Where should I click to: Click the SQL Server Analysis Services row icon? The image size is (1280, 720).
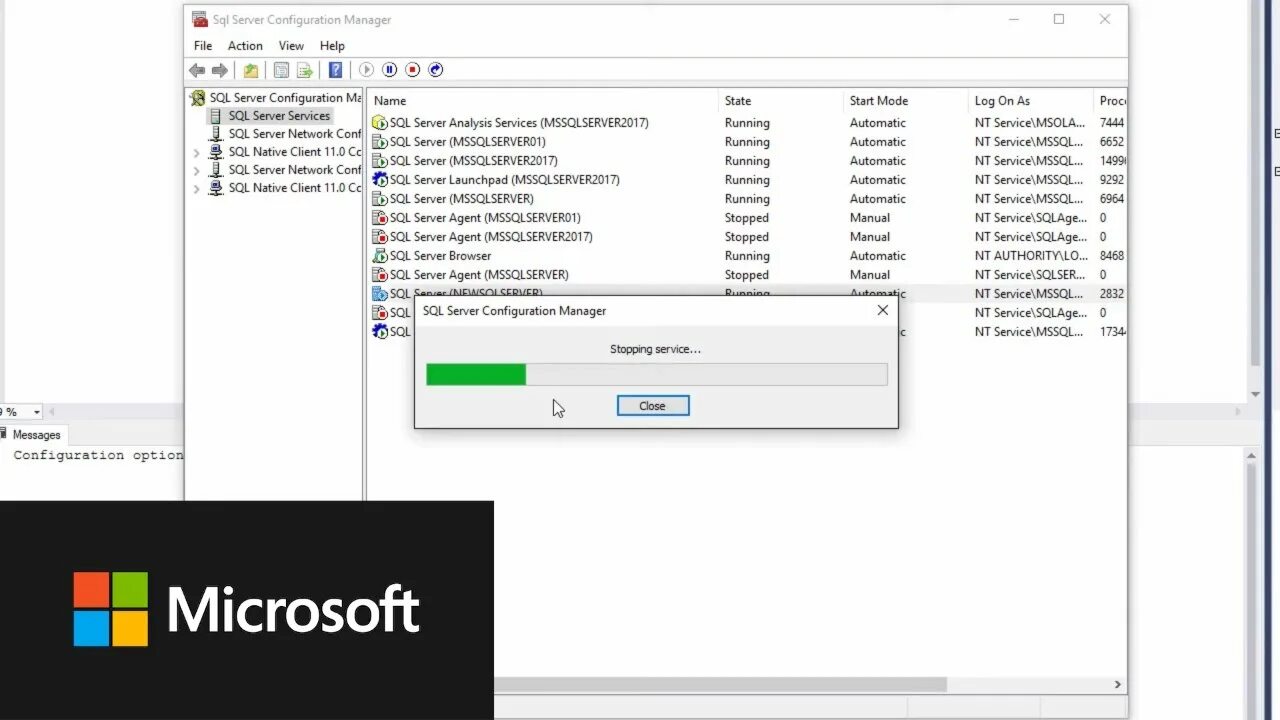click(380, 123)
